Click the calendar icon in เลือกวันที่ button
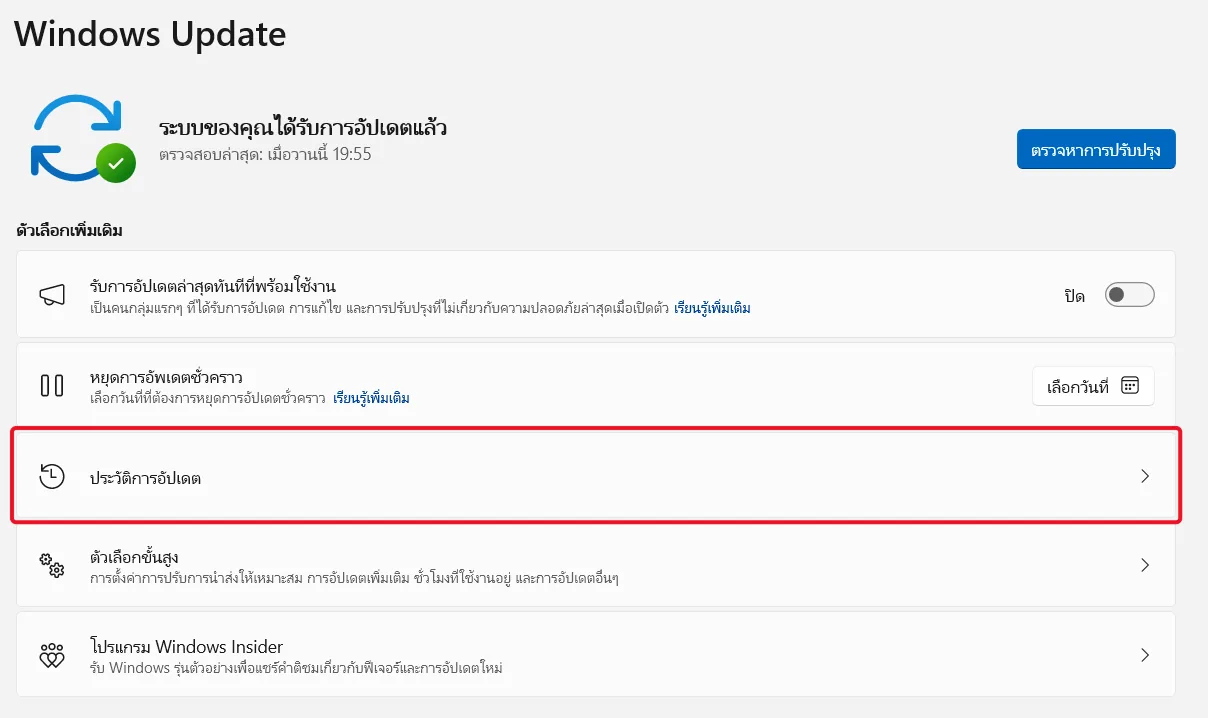The width and height of the screenshot is (1208, 718). tap(1130, 386)
